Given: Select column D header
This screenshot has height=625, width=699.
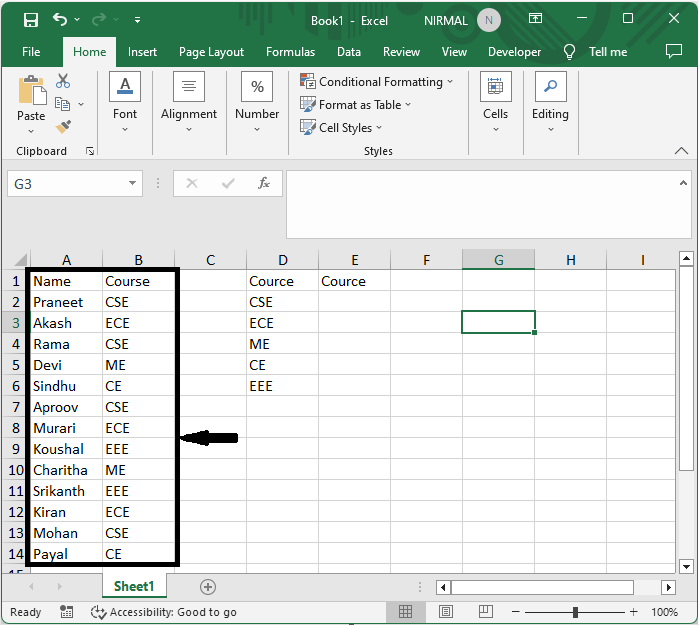Looking at the screenshot, I should tap(283, 259).
